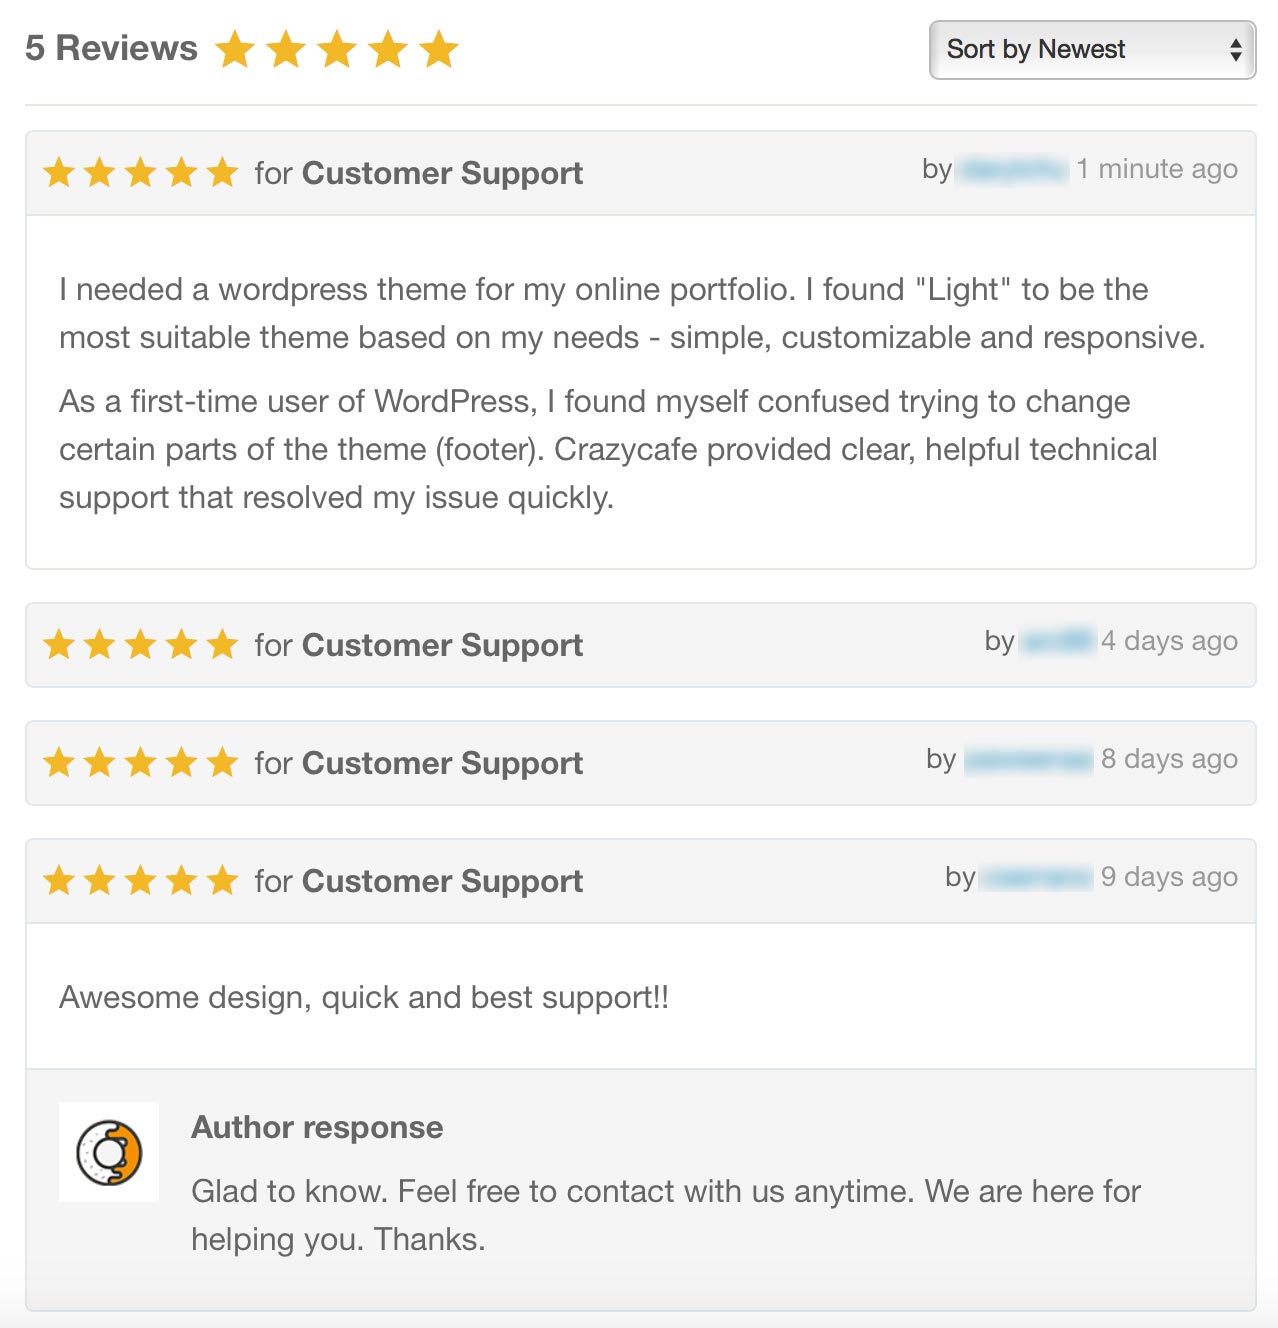
Task: Click the stars on the 4 days ago review
Action: [141, 645]
